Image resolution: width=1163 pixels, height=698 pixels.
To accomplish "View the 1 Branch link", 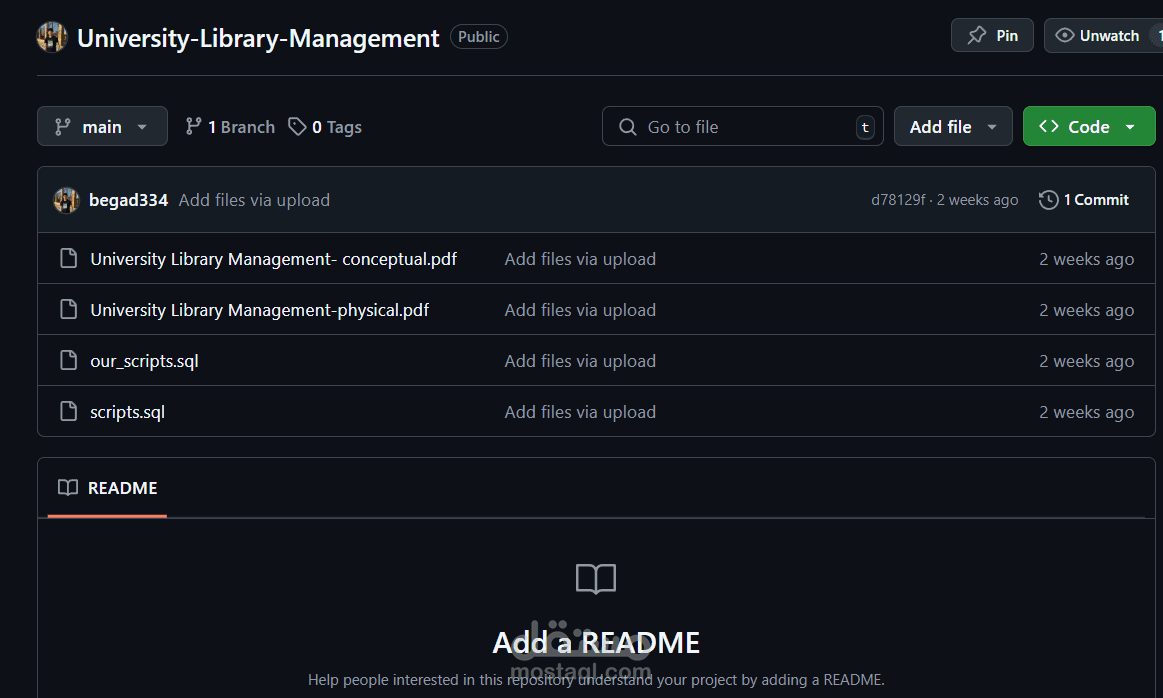I will pos(230,127).
